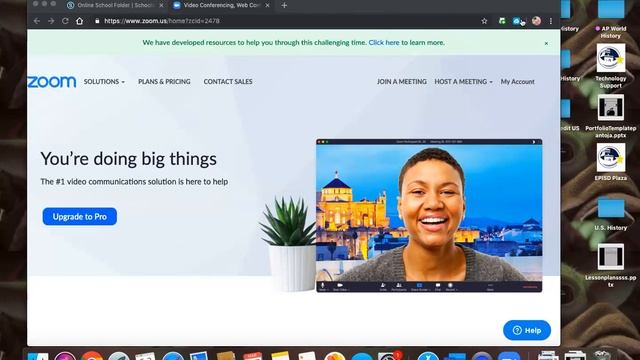
Task: Click the browser forward arrow
Action: [x=51, y=21]
